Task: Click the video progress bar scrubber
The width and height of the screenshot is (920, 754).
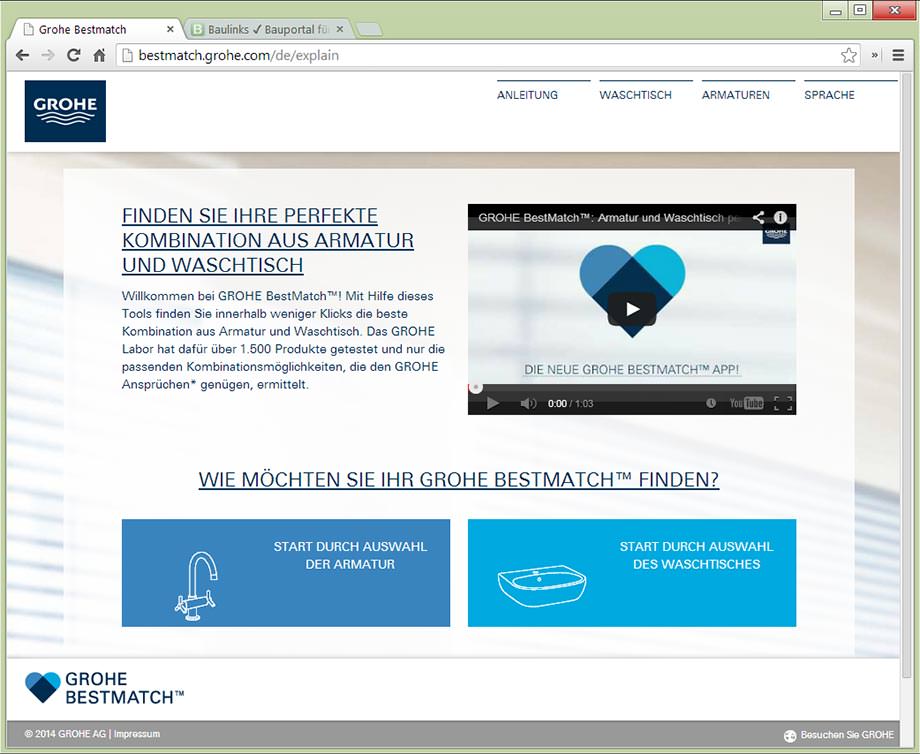Action: point(476,387)
